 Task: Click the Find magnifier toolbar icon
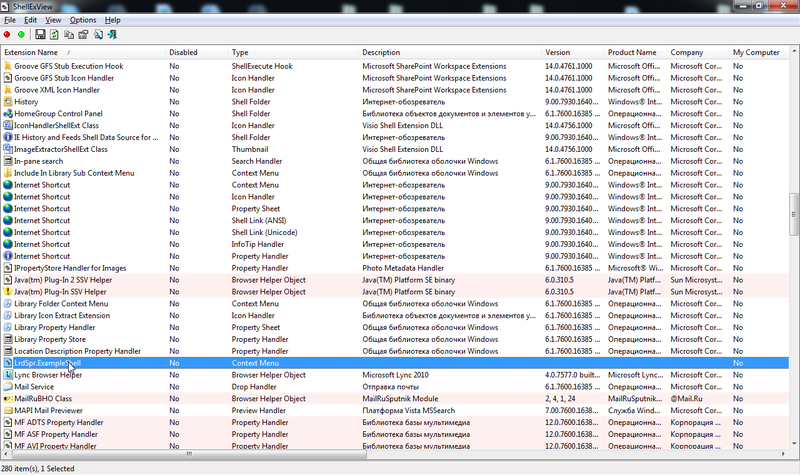point(98,35)
